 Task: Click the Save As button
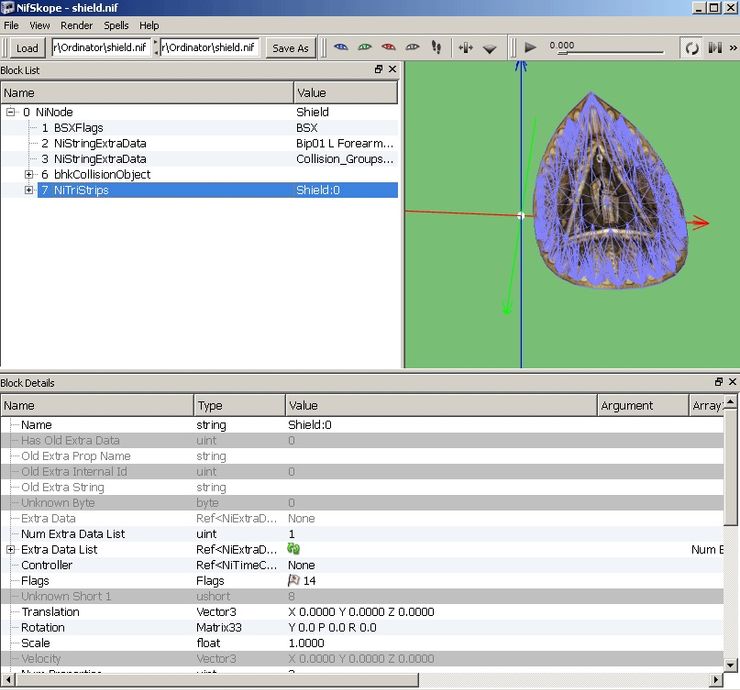pos(291,48)
